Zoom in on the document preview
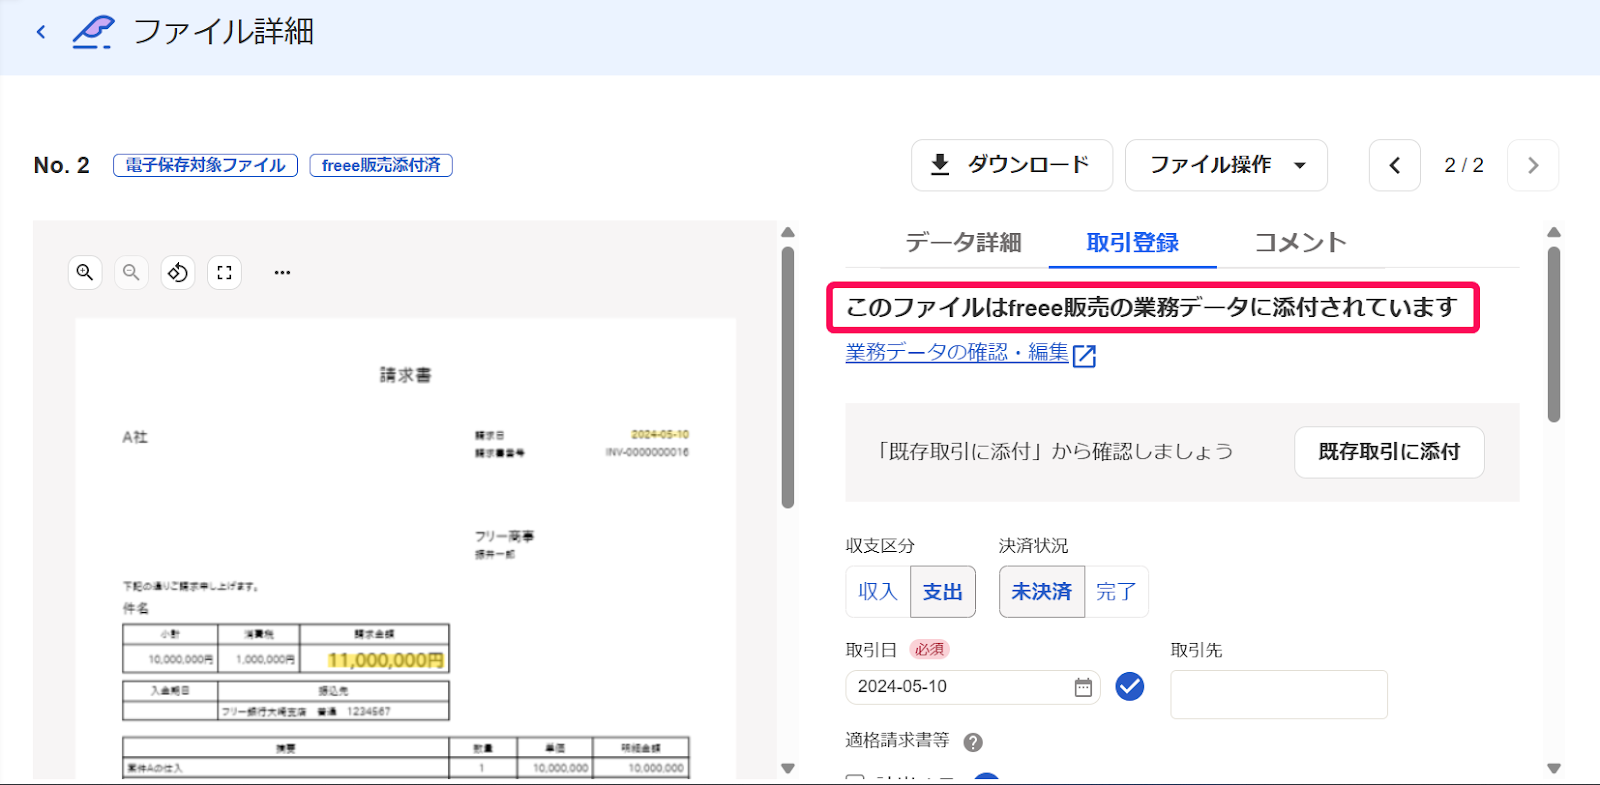This screenshot has width=1600, height=785. [85, 272]
